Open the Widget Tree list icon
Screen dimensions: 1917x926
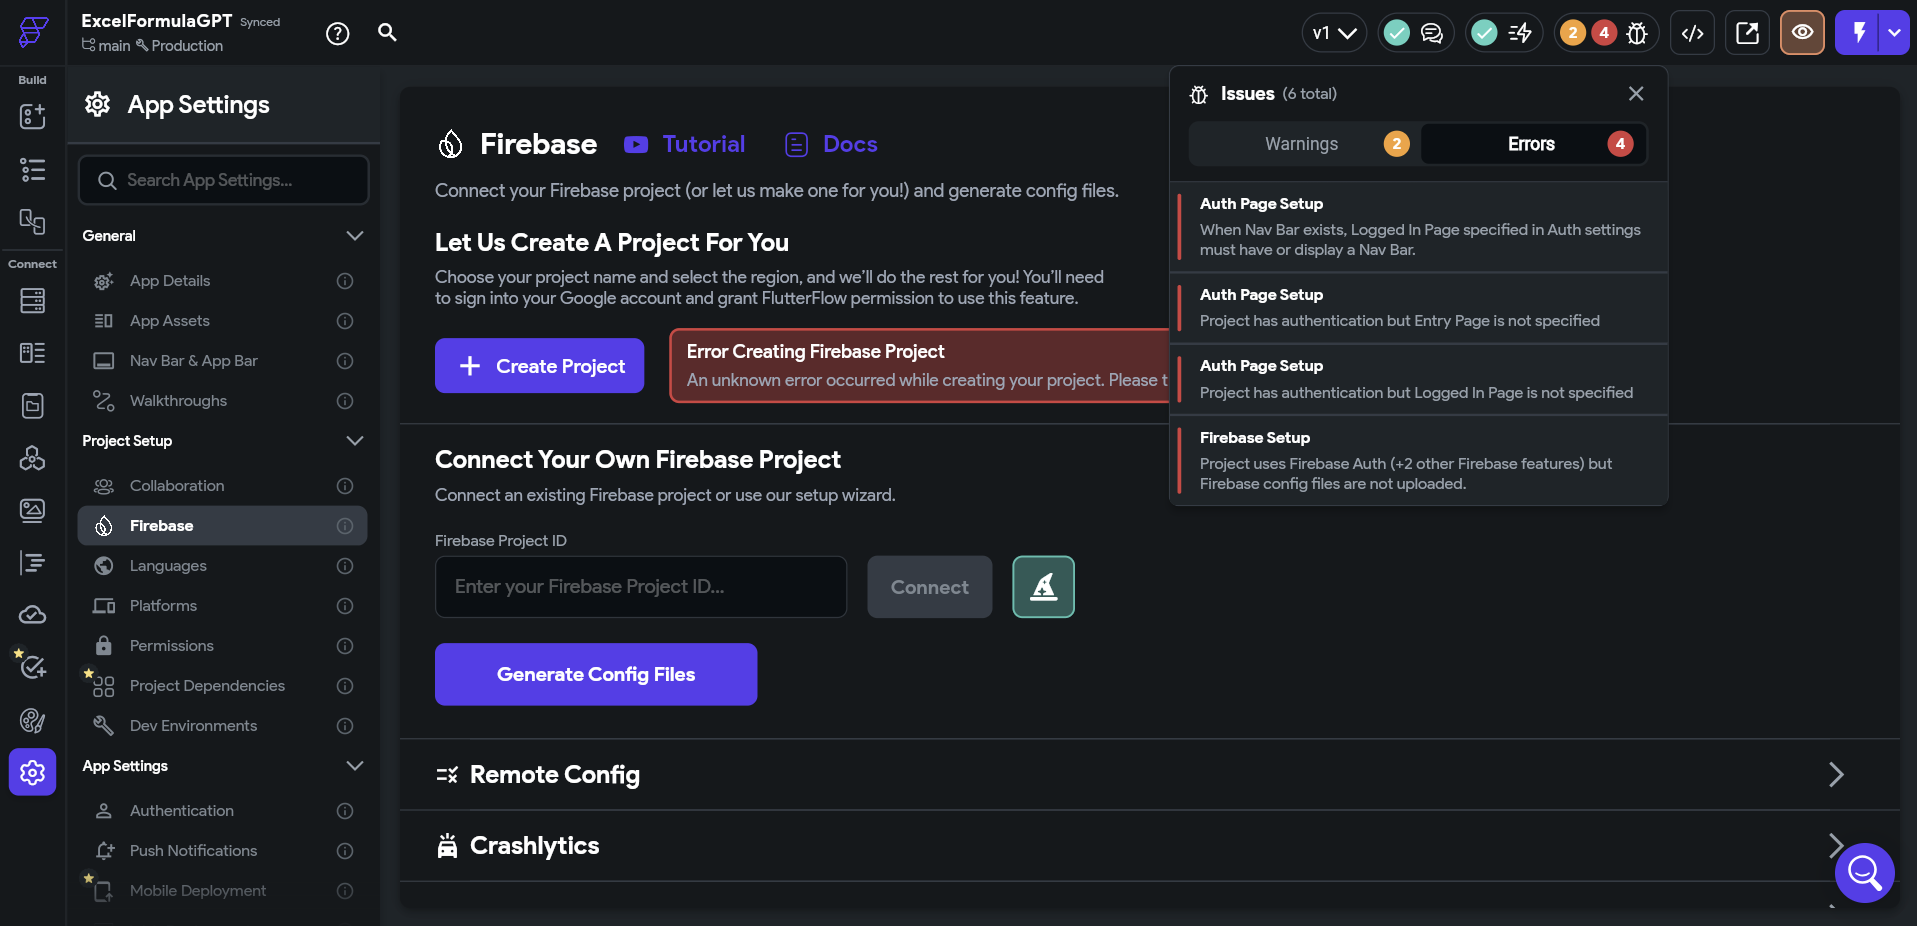(x=32, y=170)
